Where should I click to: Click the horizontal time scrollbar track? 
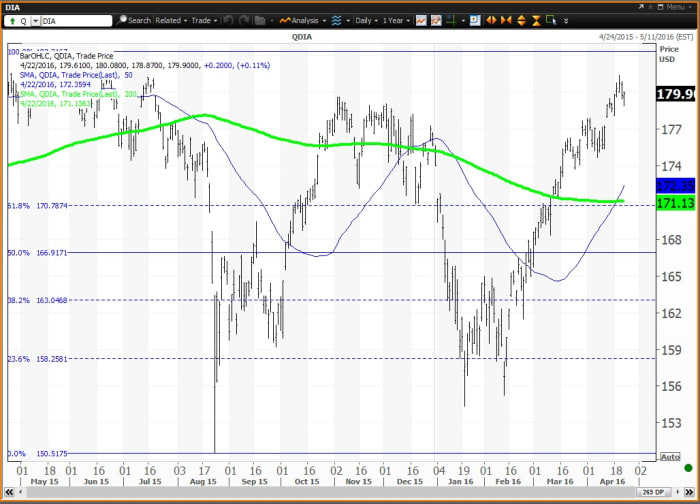[x=330, y=492]
